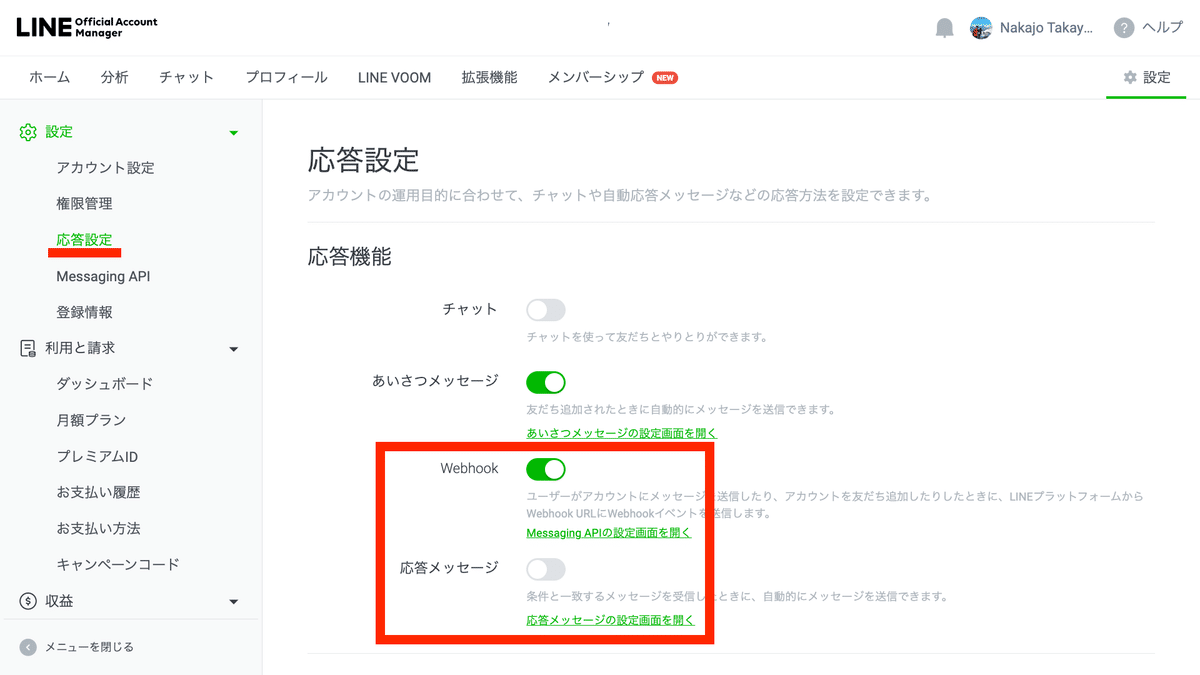
Task: Select アカウント設定 in the sidebar
Action: click(x=105, y=168)
